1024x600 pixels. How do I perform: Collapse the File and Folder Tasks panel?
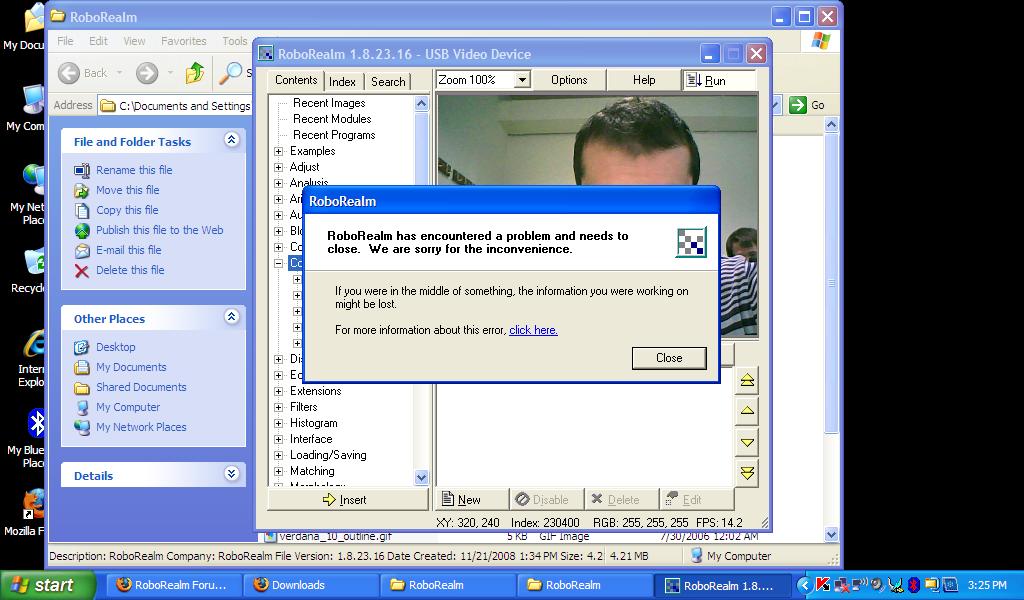(231, 141)
